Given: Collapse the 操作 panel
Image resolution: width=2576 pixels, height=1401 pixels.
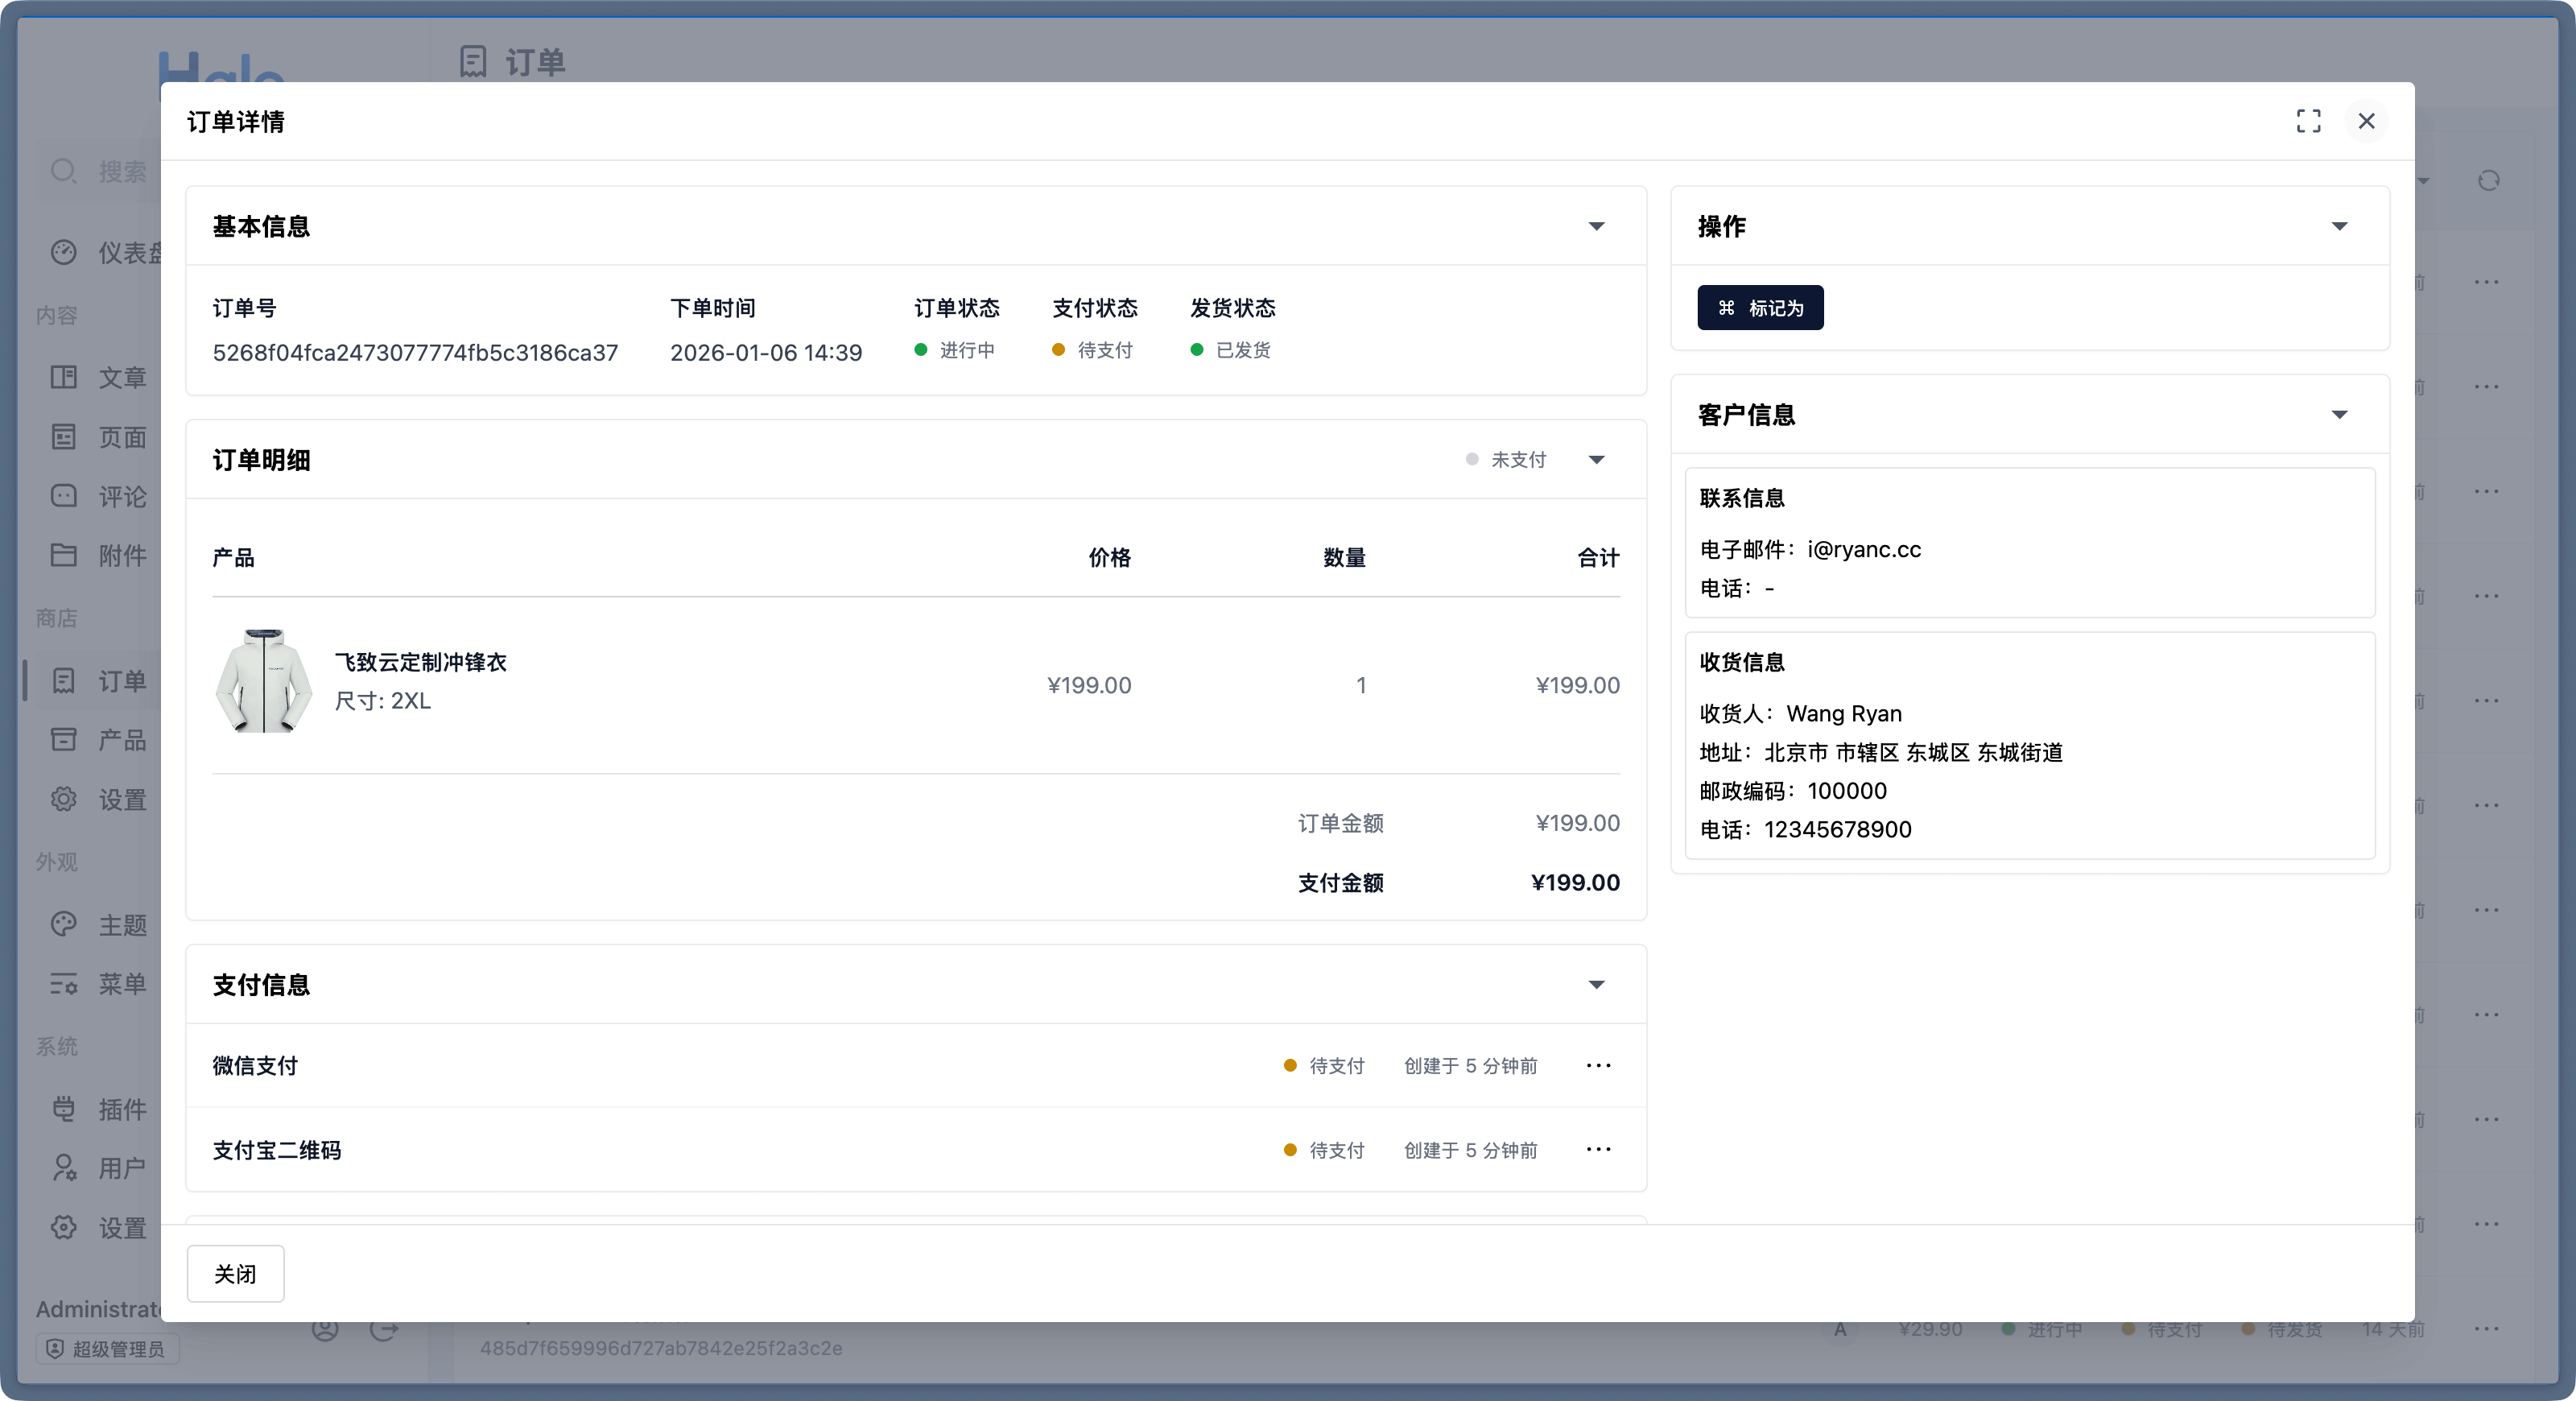Looking at the screenshot, I should pyautogui.click(x=2339, y=227).
